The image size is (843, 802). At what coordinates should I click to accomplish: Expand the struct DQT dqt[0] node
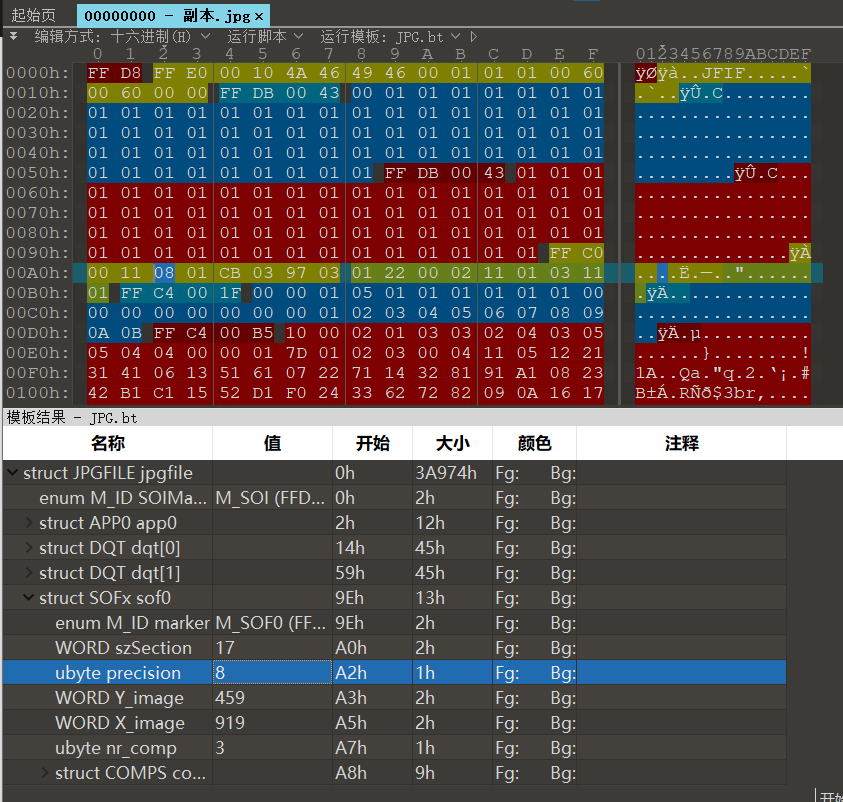click(x=28, y=548)
